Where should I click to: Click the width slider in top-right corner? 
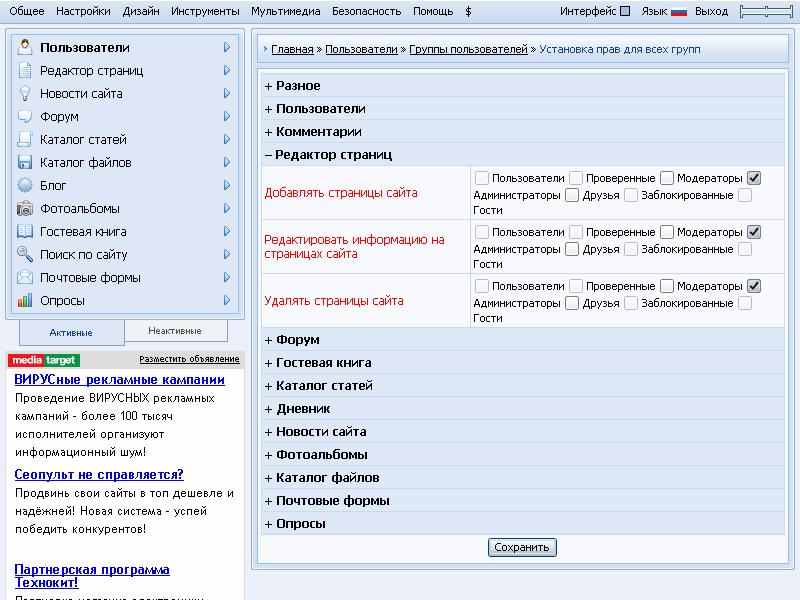point(766,11)
